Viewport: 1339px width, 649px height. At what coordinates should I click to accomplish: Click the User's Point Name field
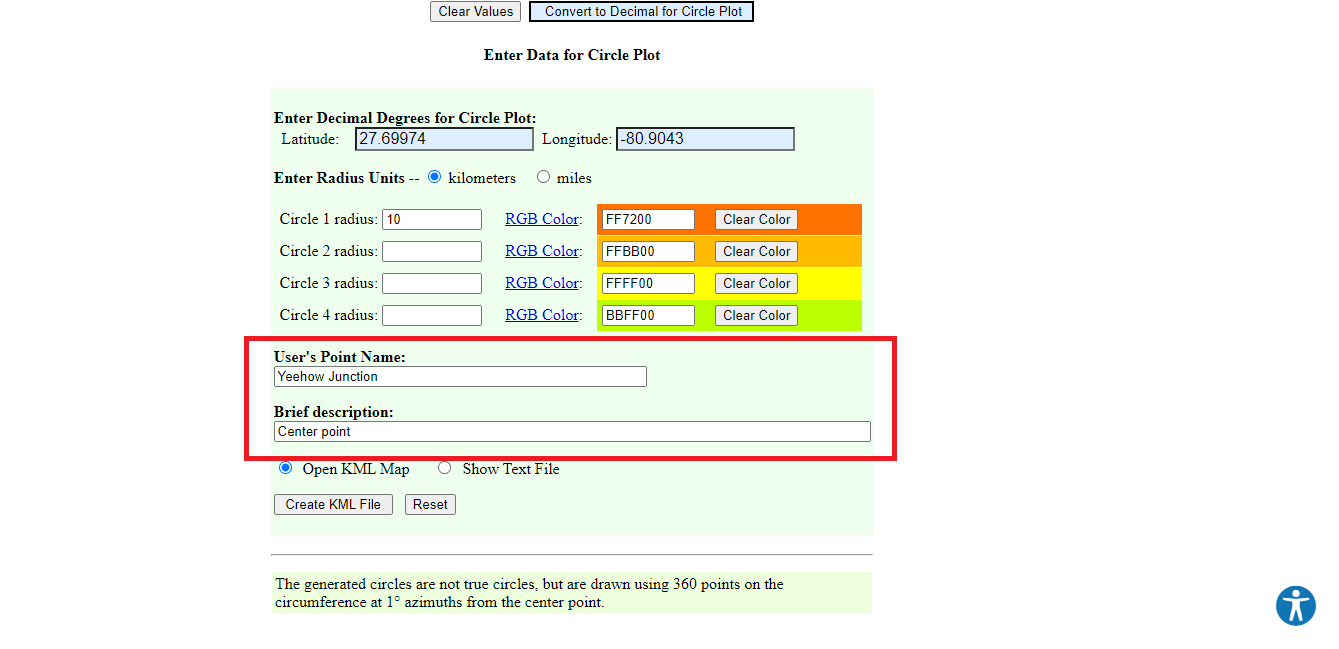coord(460,377)
